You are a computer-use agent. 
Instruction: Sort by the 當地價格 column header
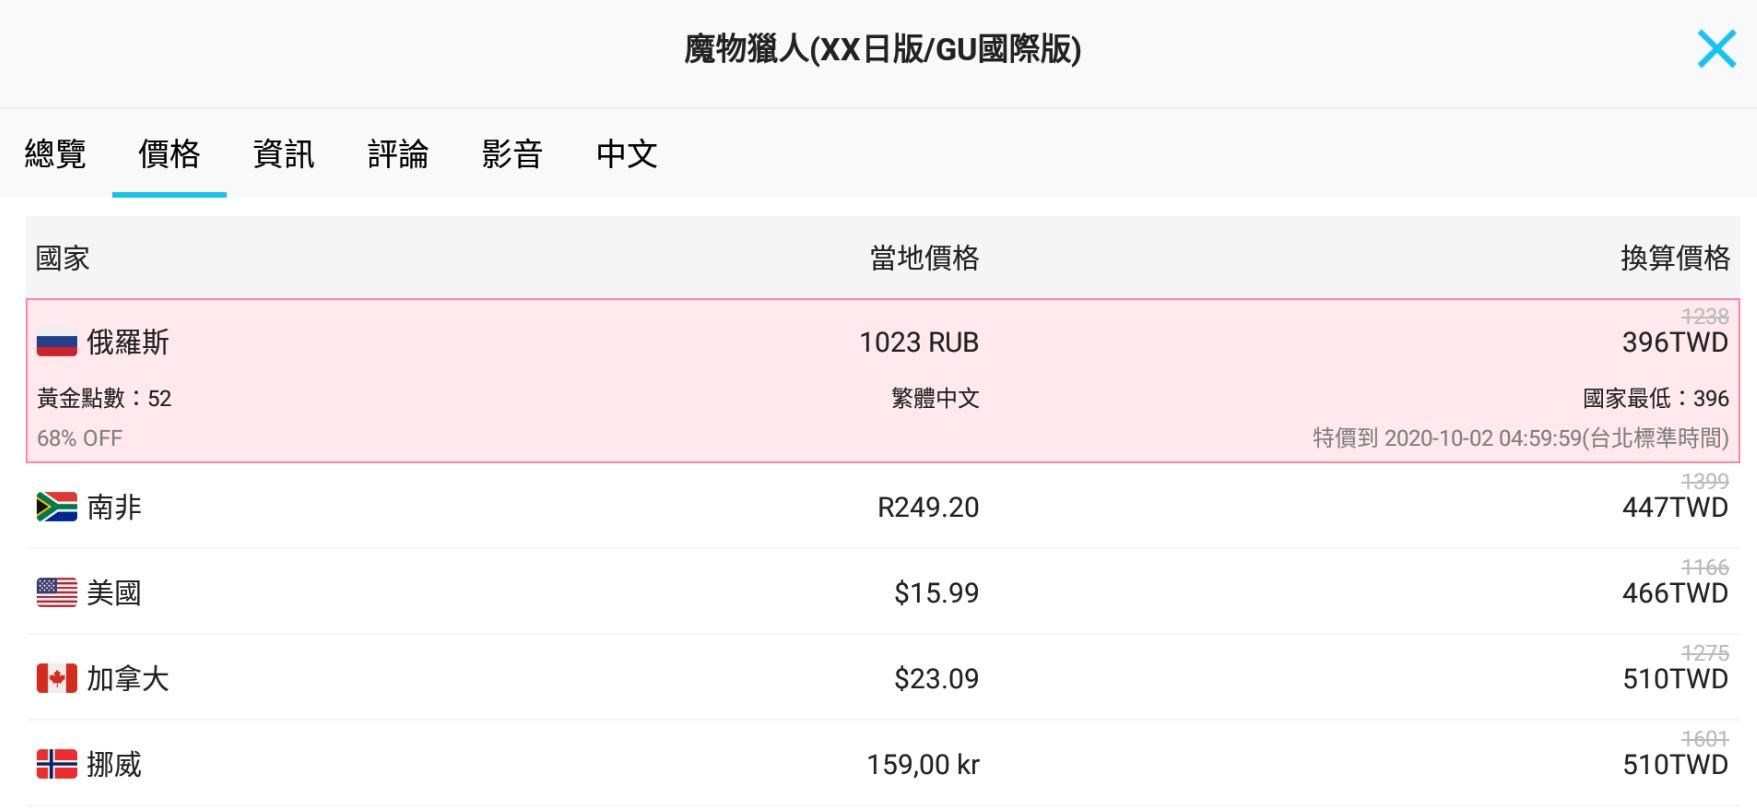(x=924, y=259)
